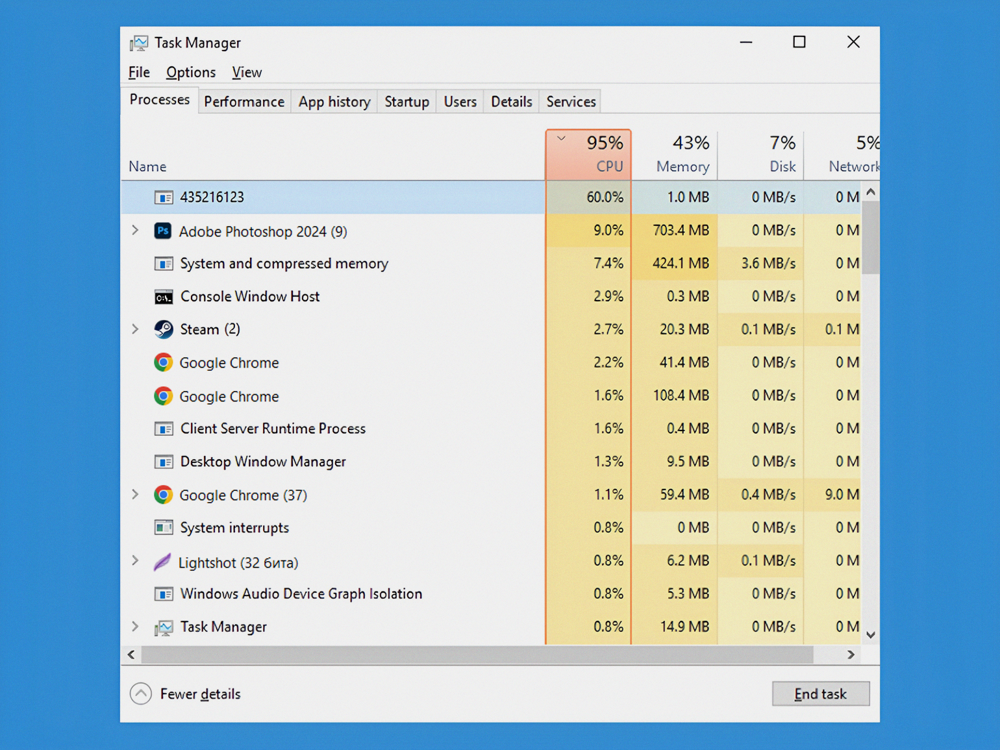Open the Options menu
This screenshot has width=1000, height=750.
click(x=190, y=72)
